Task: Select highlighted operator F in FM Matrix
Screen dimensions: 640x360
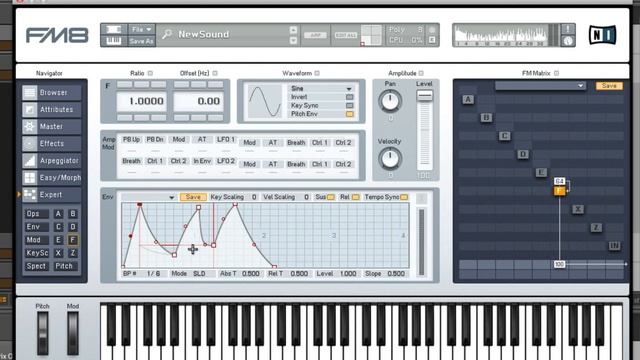Action: click(559, 191)
